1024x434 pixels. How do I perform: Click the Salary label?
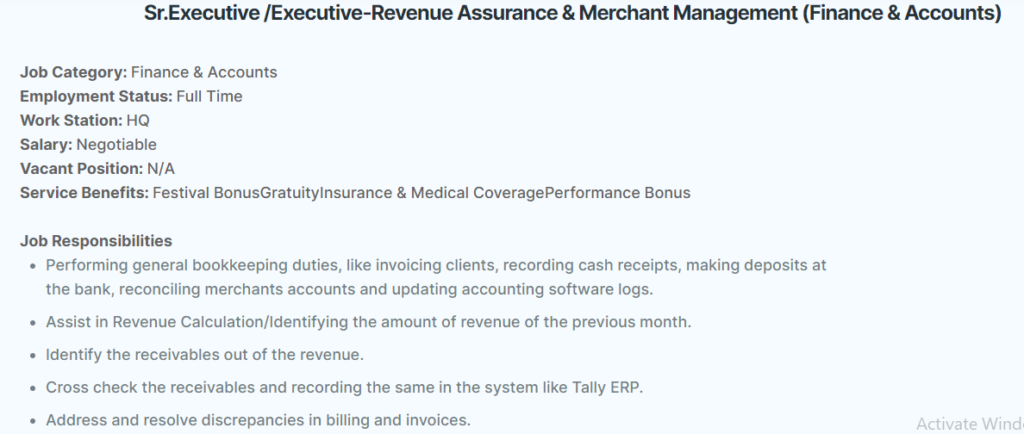click(46, 145)
